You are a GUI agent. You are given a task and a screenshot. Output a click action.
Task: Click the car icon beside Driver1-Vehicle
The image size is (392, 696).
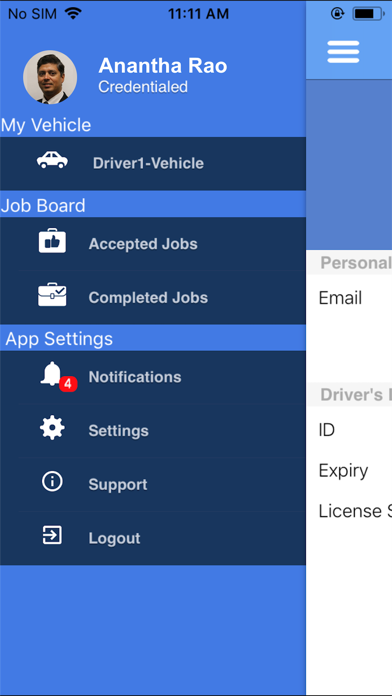(52, 160)
